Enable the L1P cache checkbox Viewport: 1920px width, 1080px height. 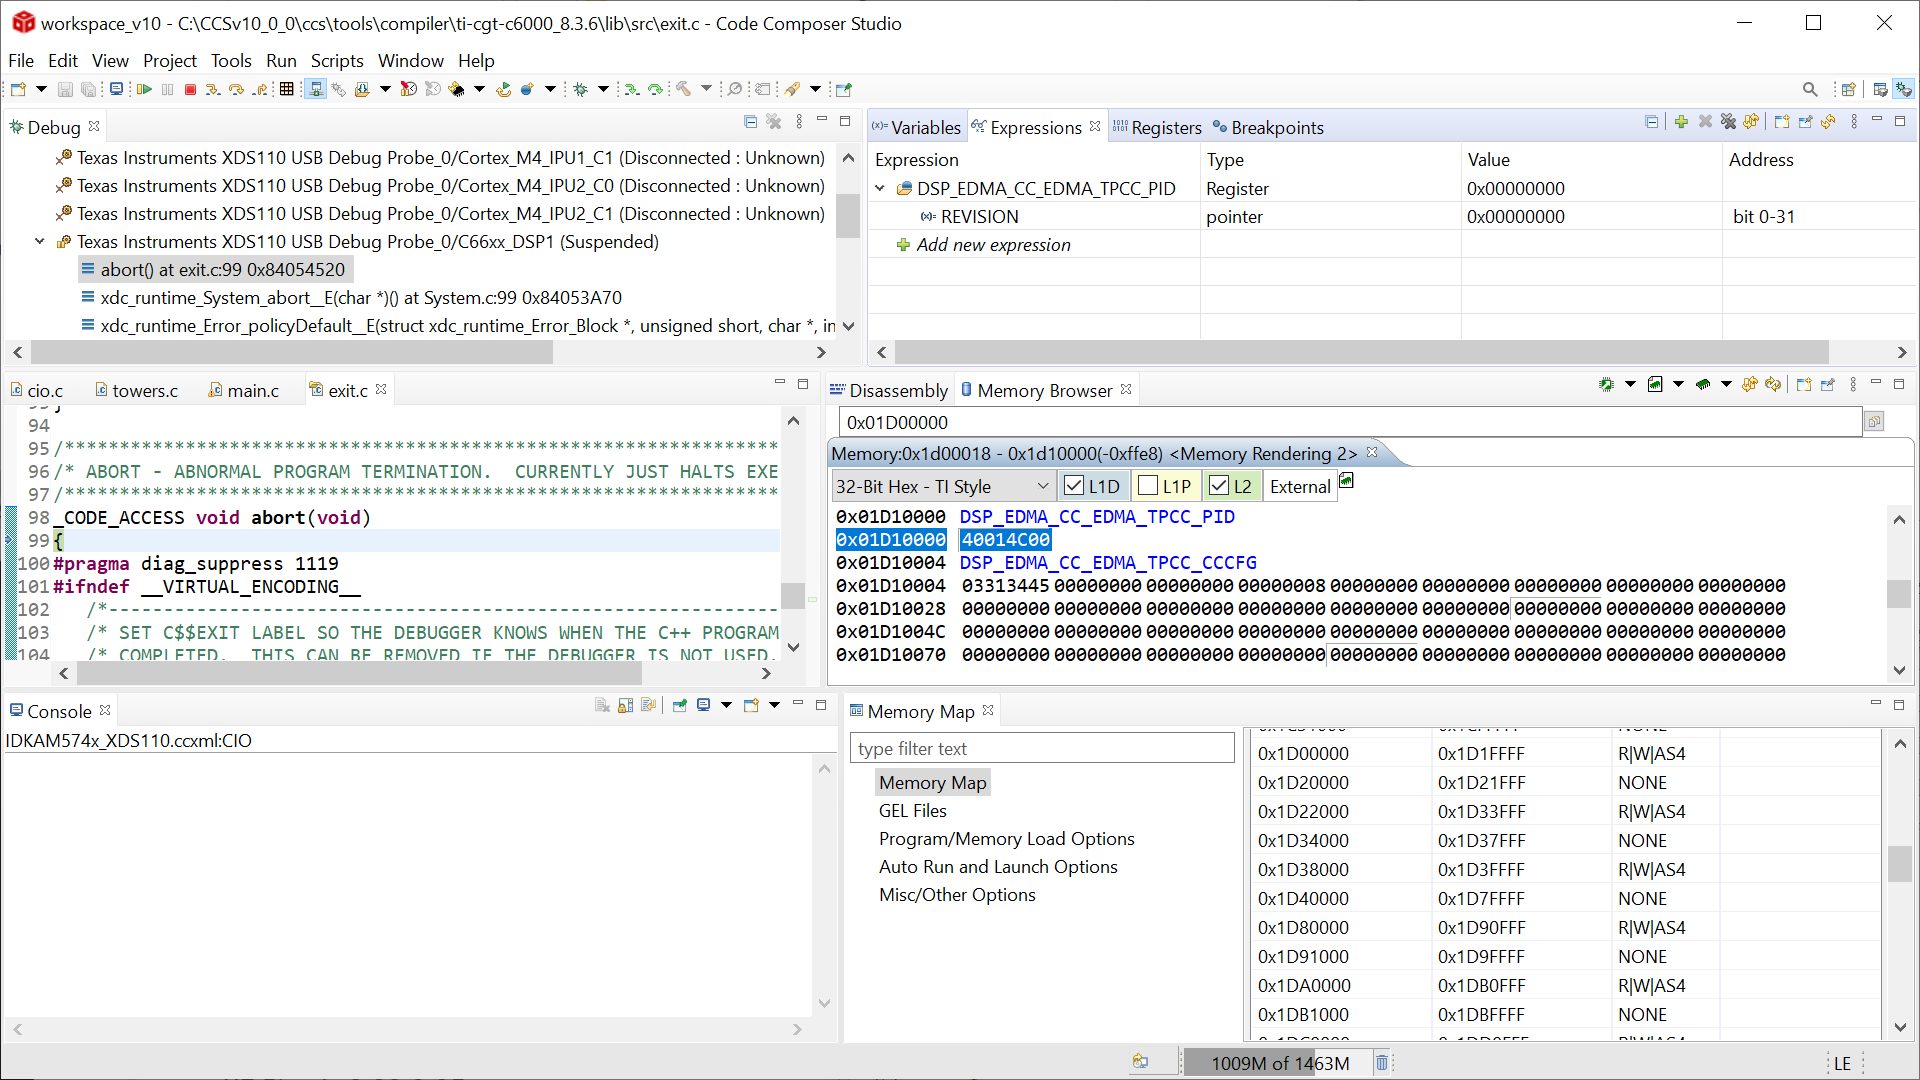(x=1148, y=486)
